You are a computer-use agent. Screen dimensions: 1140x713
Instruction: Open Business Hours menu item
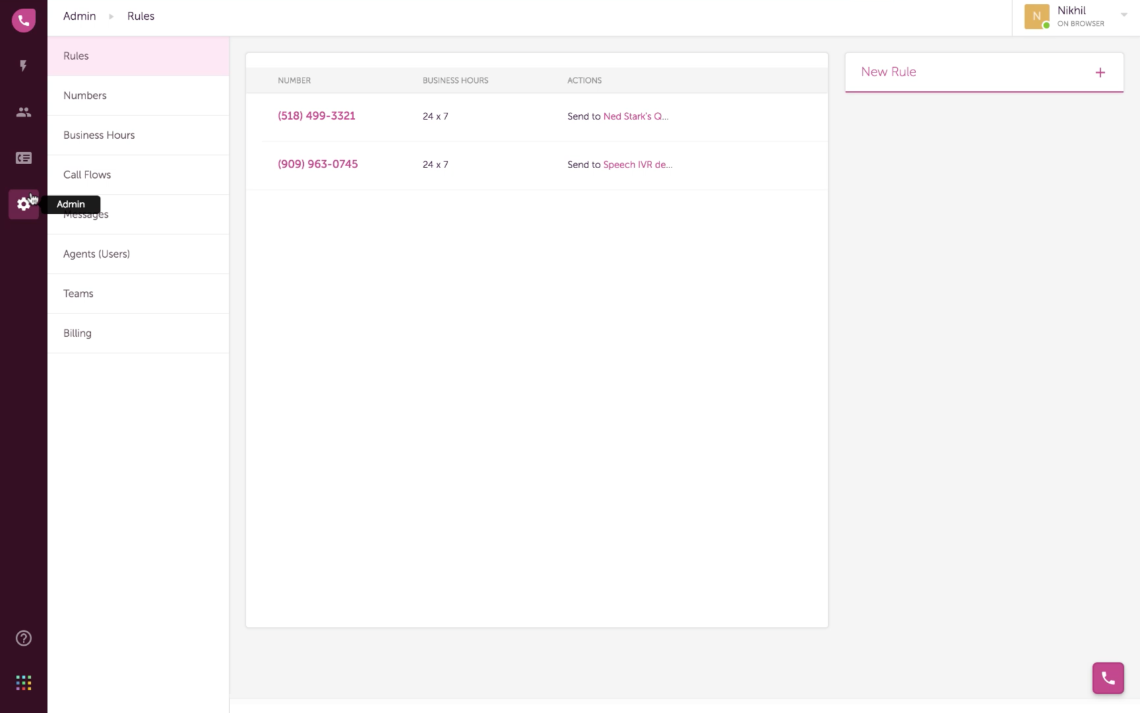pyautogui.click(x=99, y=135)
